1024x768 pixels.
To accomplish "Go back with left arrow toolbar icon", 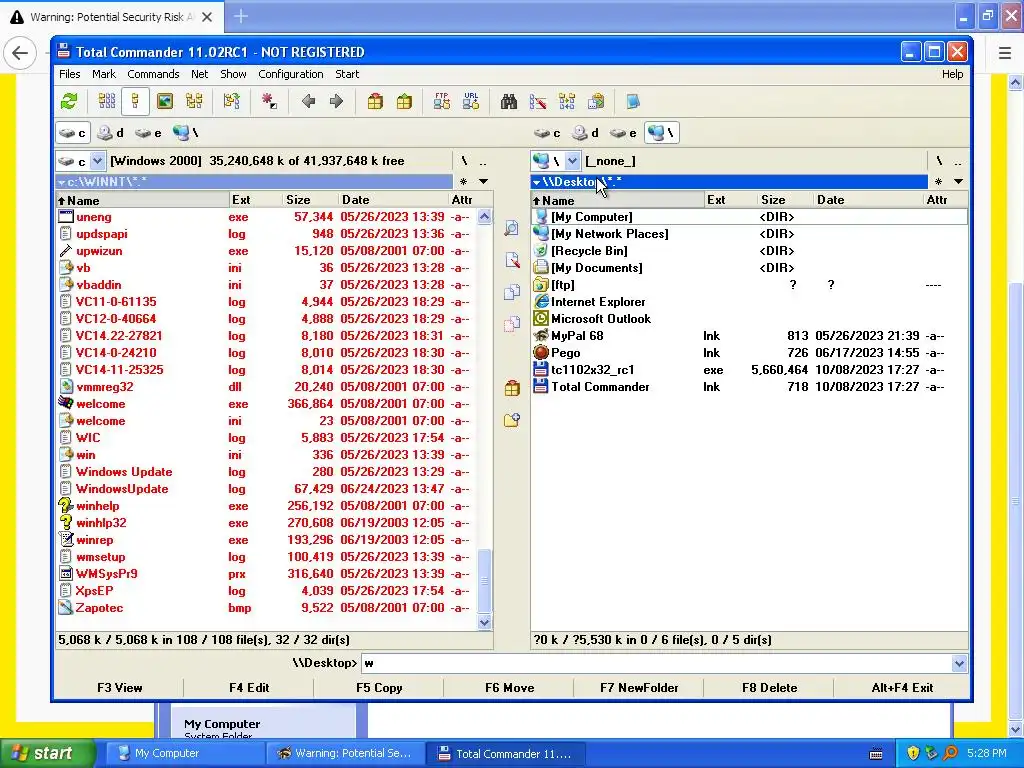I will 308,101.
